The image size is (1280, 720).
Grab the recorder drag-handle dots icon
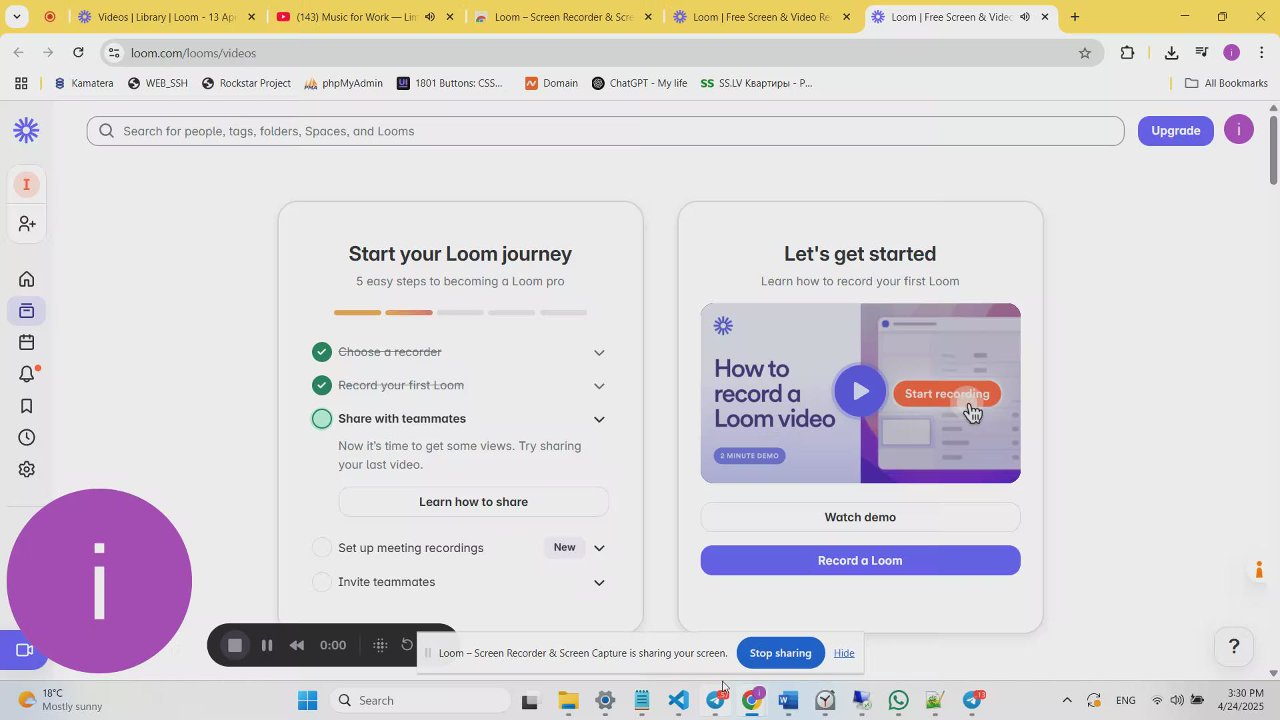click(380, 645)
